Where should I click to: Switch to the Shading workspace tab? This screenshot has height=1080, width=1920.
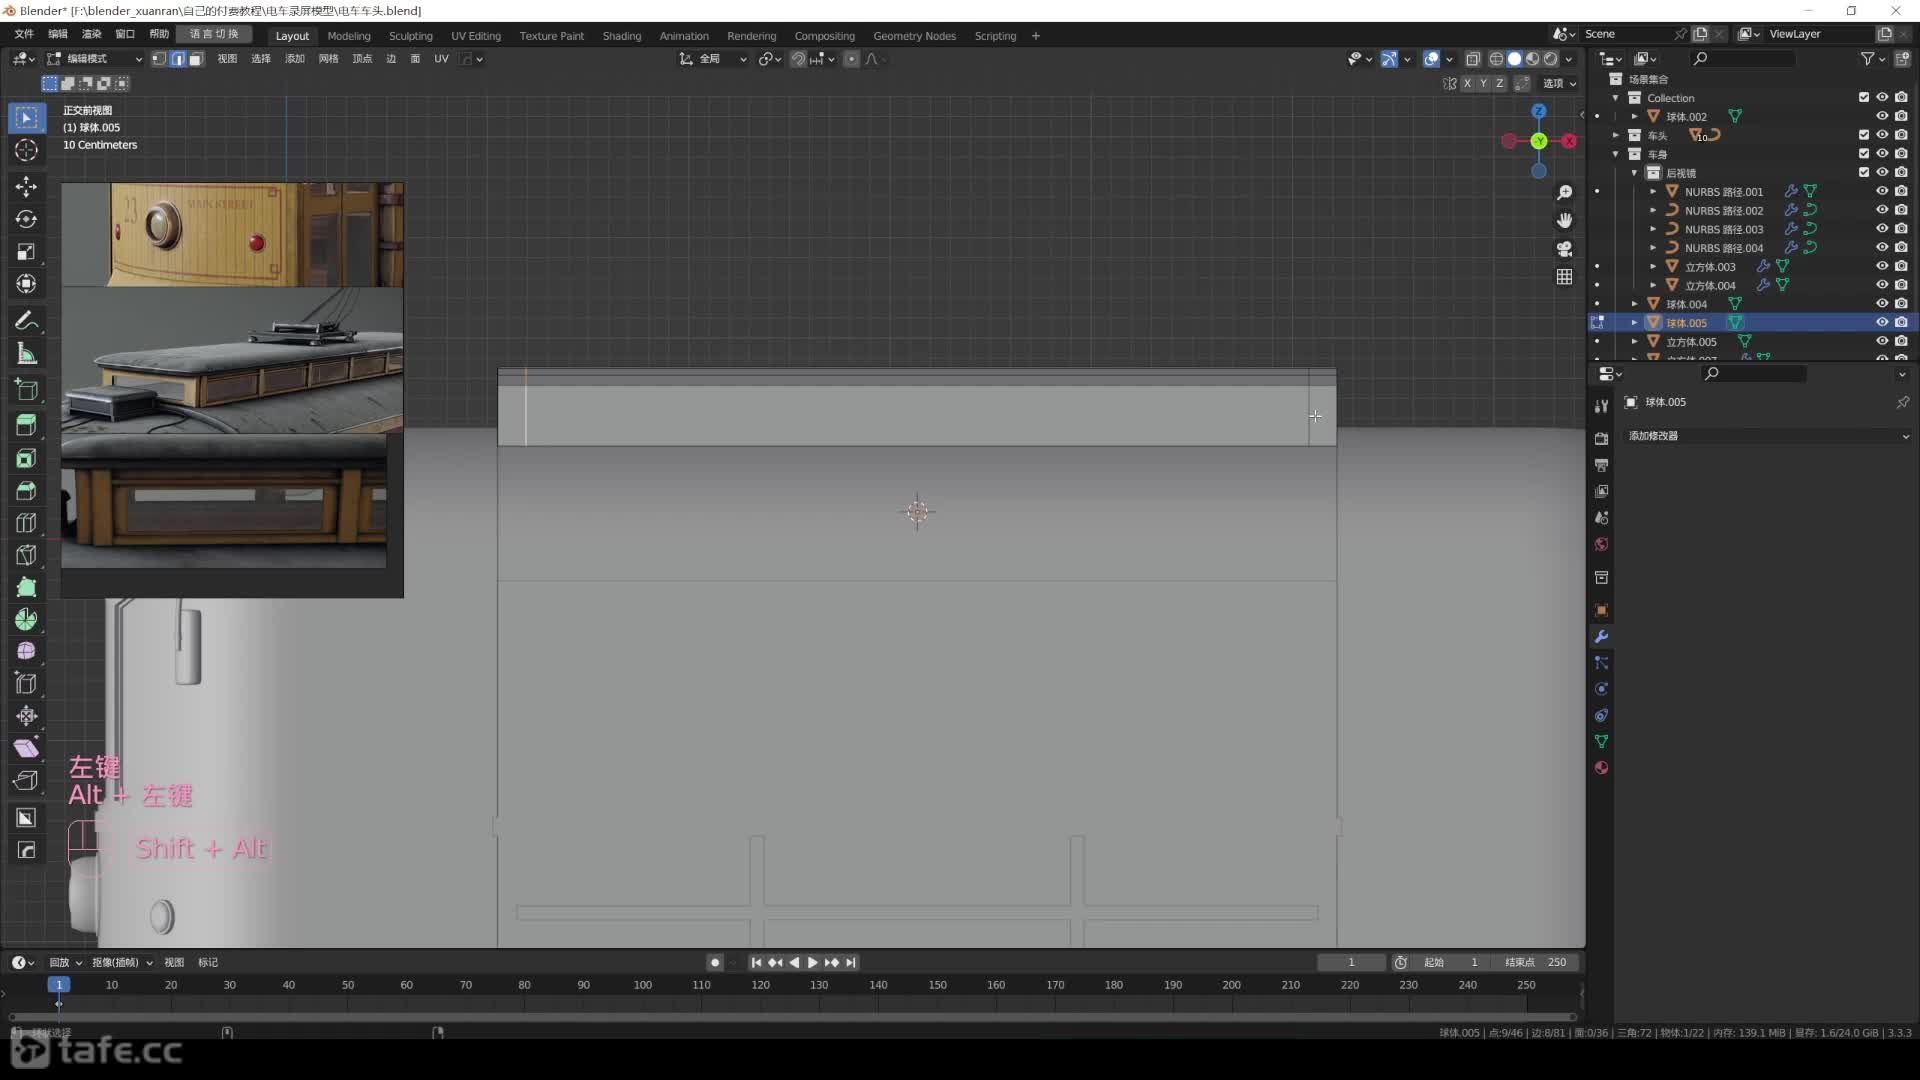point(621,36)
